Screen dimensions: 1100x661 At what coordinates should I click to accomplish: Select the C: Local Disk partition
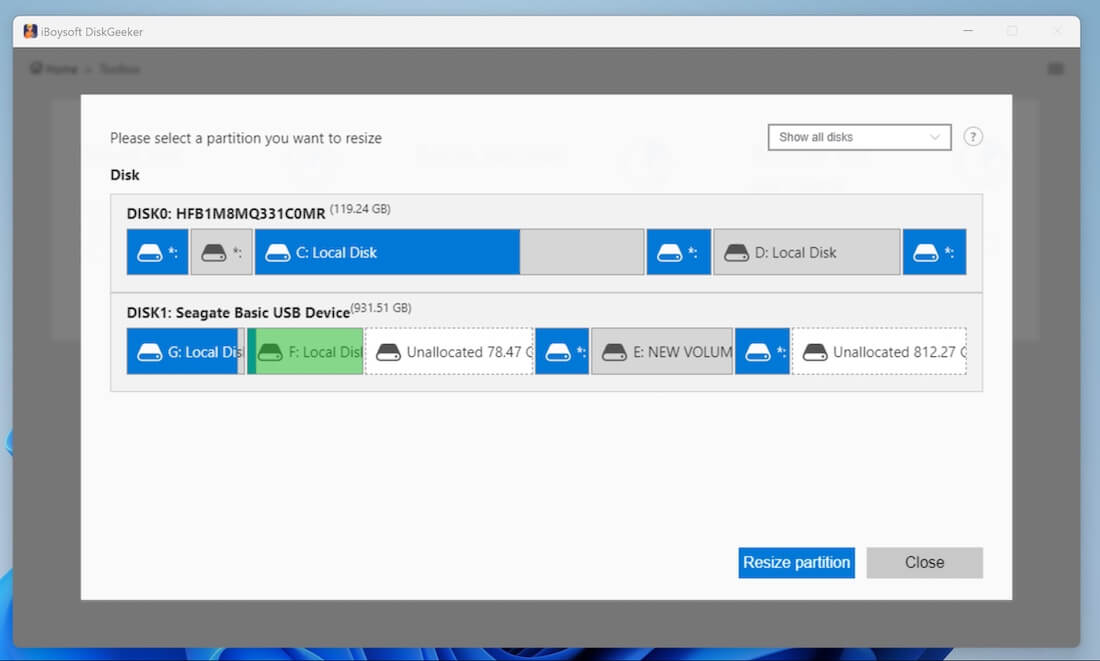coord(449,252)
